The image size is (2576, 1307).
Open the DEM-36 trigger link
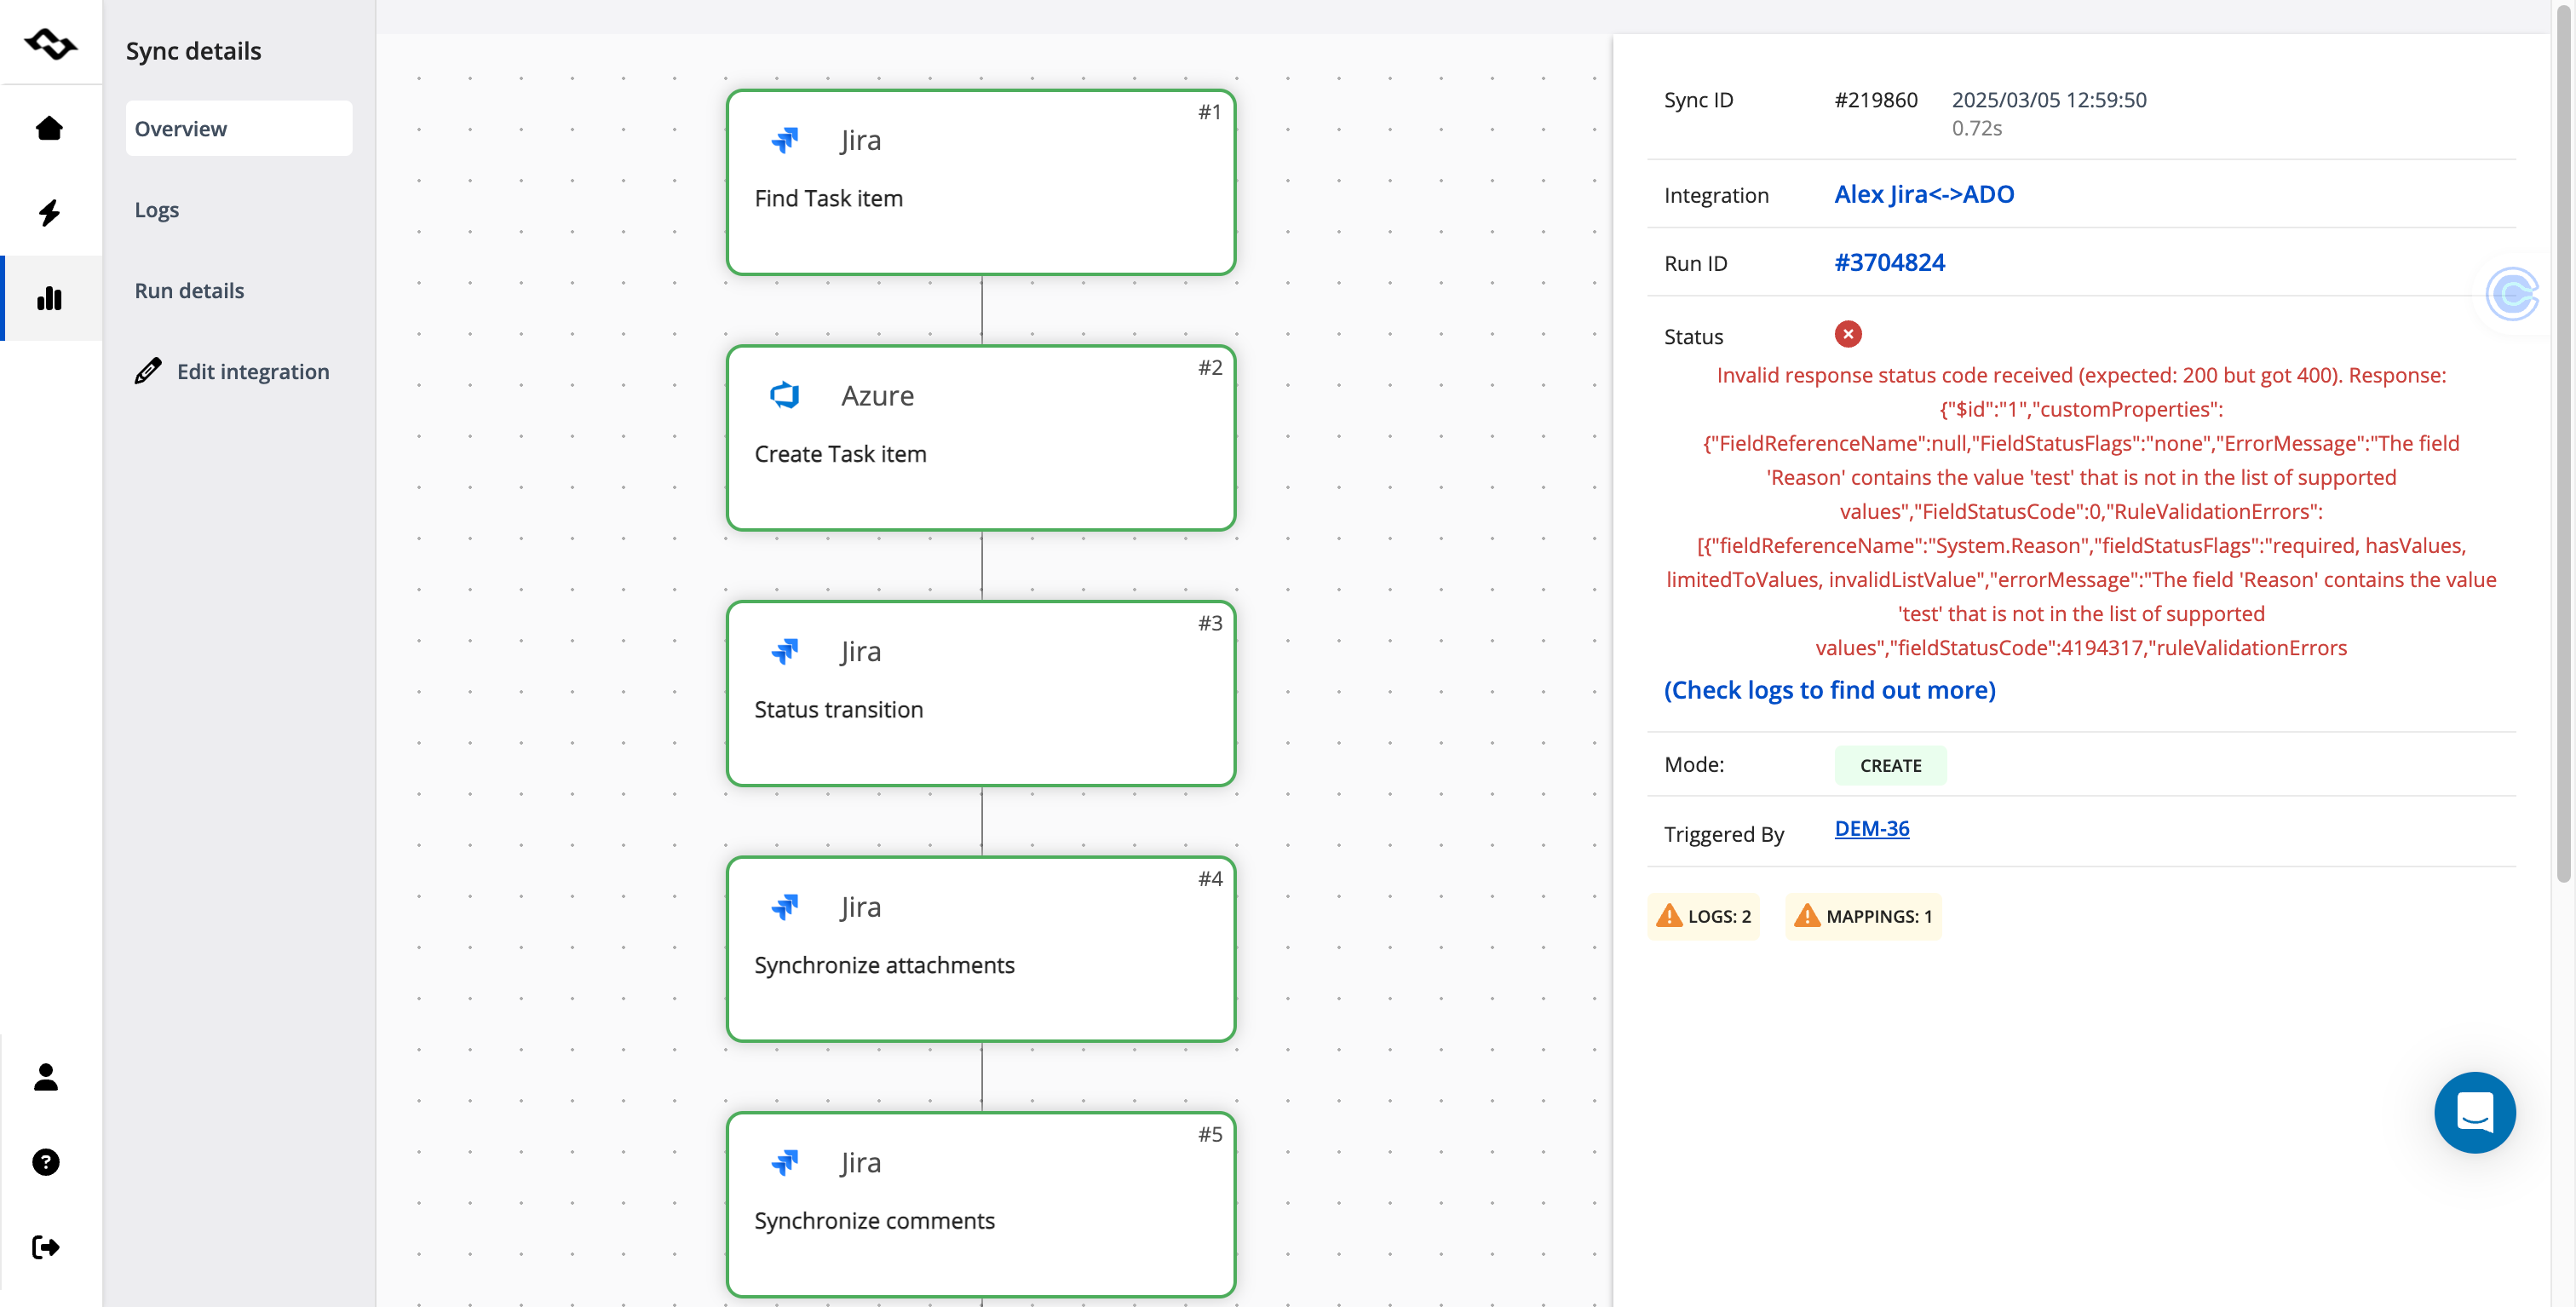pyautogui.click(x=1871, y=828)
